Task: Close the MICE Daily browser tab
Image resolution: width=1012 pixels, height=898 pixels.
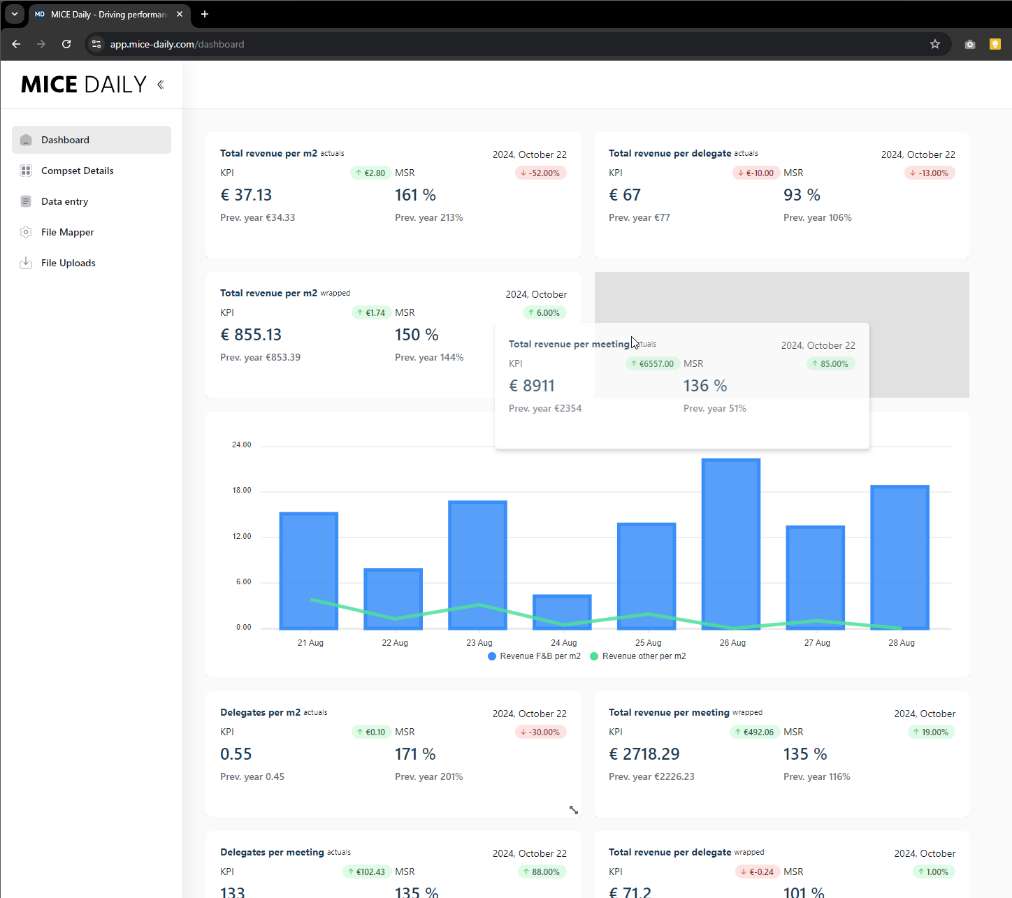Action: tap(180, 14)
